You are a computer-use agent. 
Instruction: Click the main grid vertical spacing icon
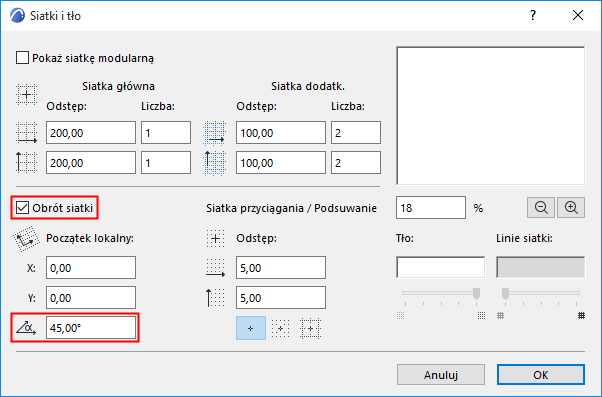point(26,162)
